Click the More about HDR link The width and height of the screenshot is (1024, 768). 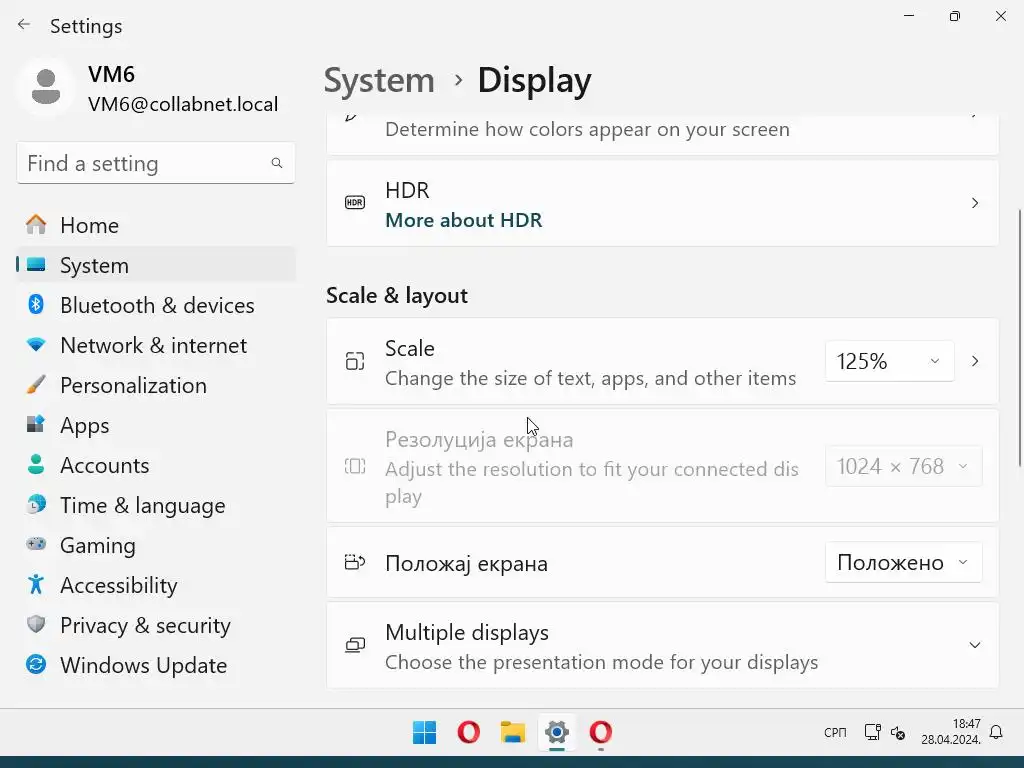click(x=463, y=220)
